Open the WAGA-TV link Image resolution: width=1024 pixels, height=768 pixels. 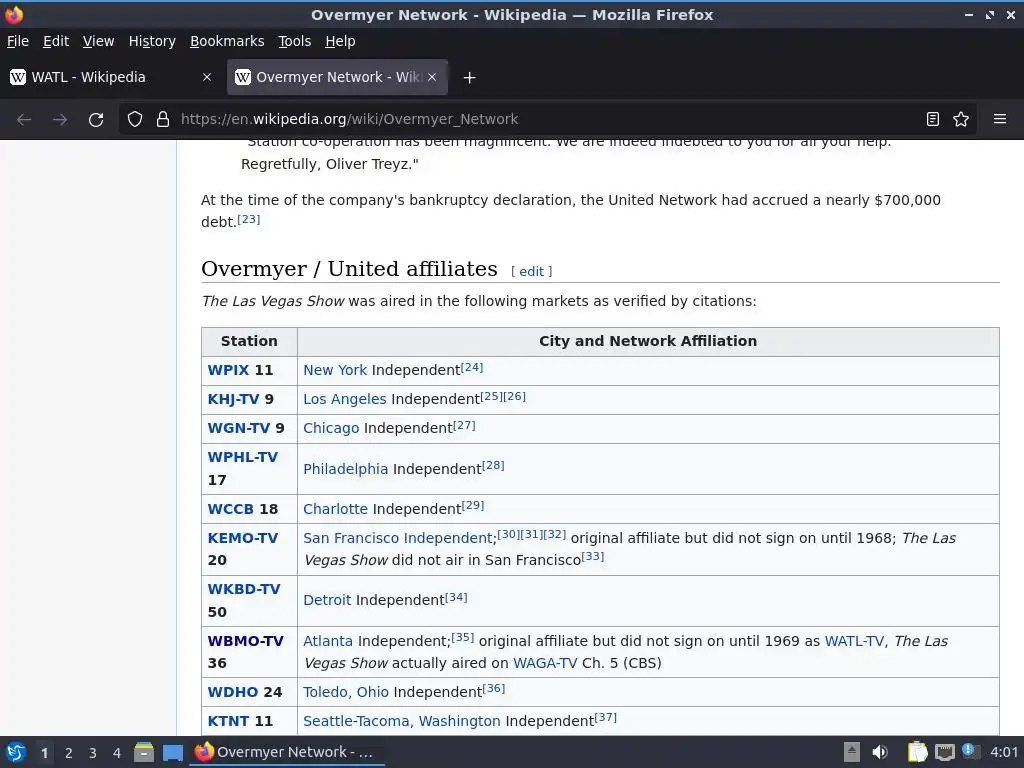pos(545,664)
